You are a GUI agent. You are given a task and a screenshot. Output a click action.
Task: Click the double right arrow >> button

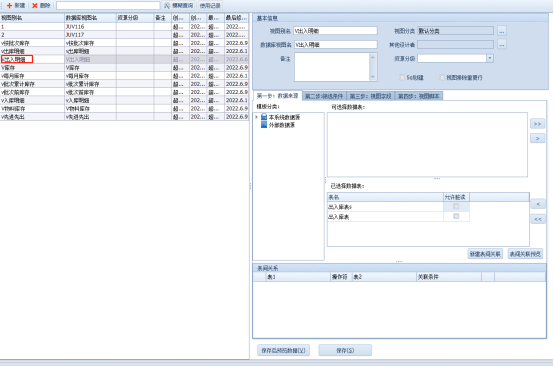pyautogui.click(x=537, y=124)
